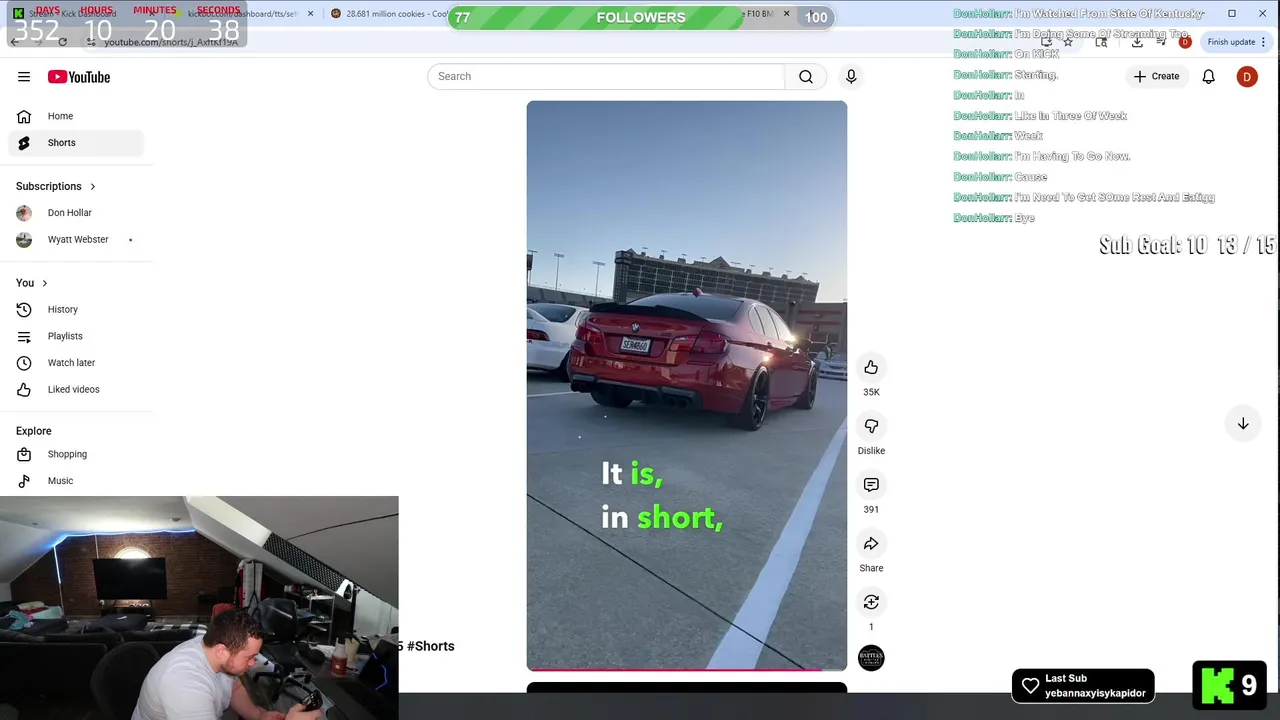
Task: Open Watch later list
Action: pyautogui.click(x=76, y=363)
